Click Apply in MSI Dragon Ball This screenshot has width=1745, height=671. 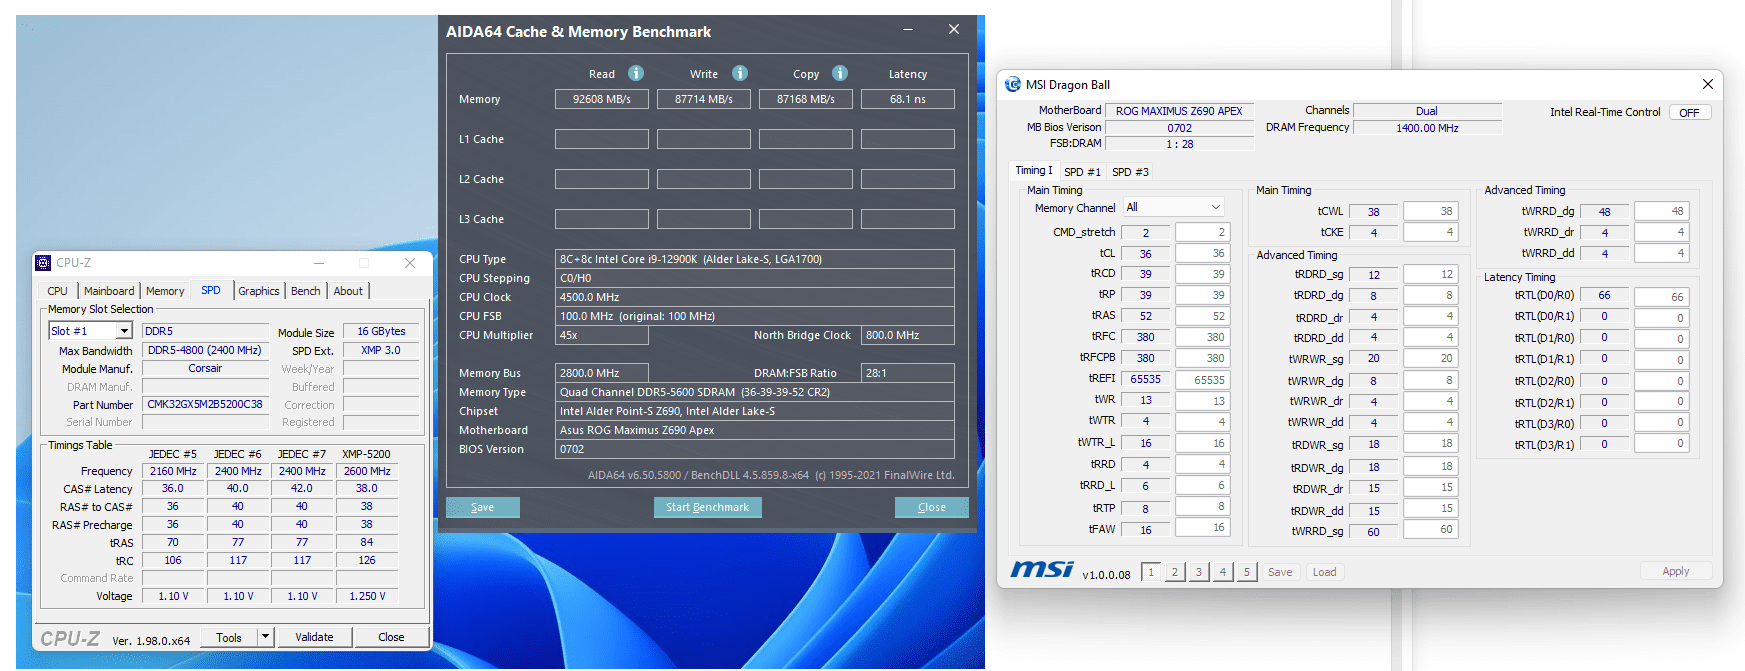point(1676,571)
